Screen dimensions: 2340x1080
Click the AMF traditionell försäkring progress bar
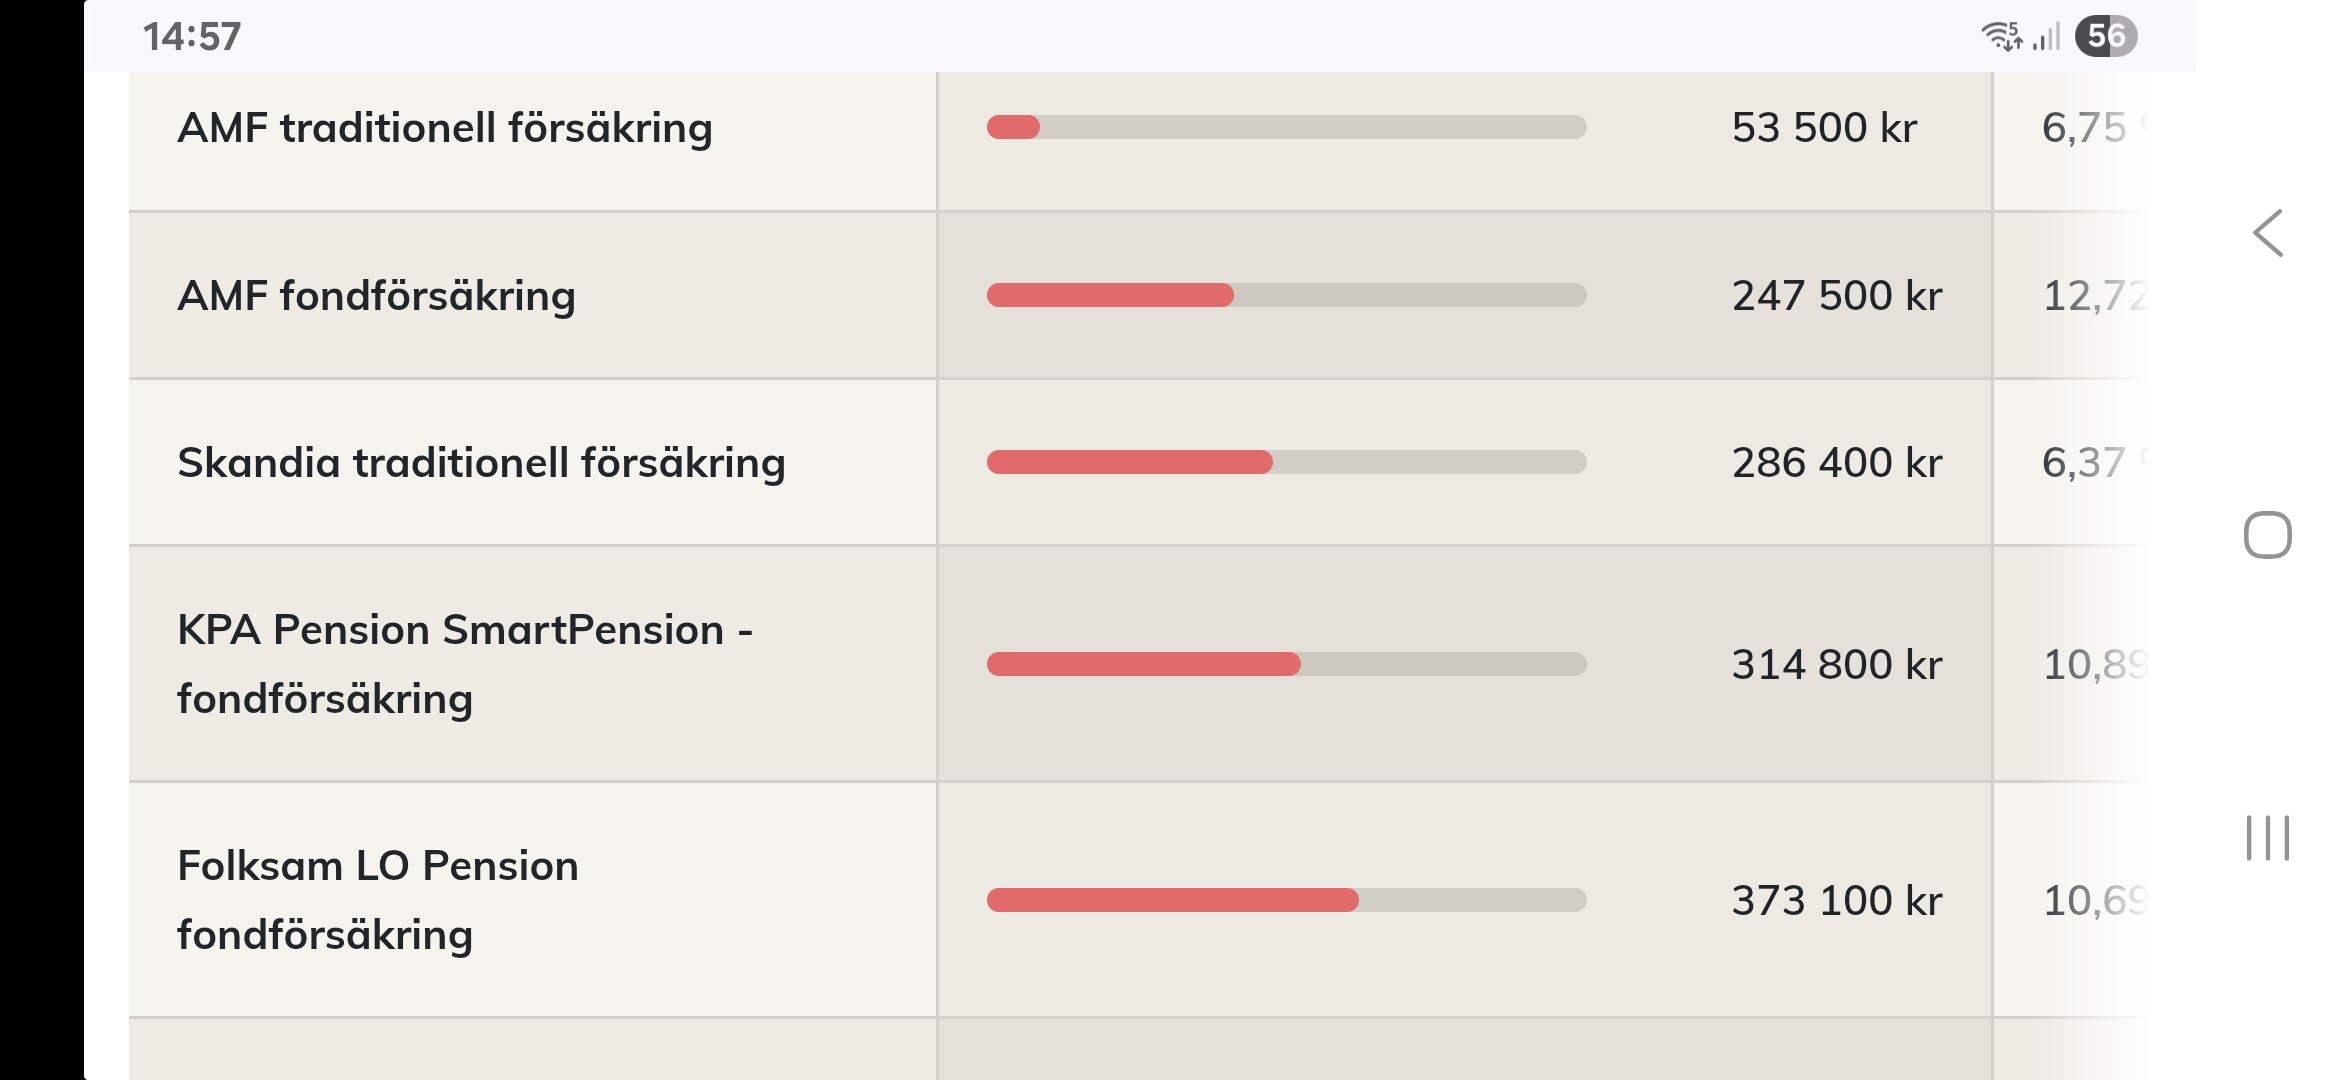click(x=1286, y=127)
